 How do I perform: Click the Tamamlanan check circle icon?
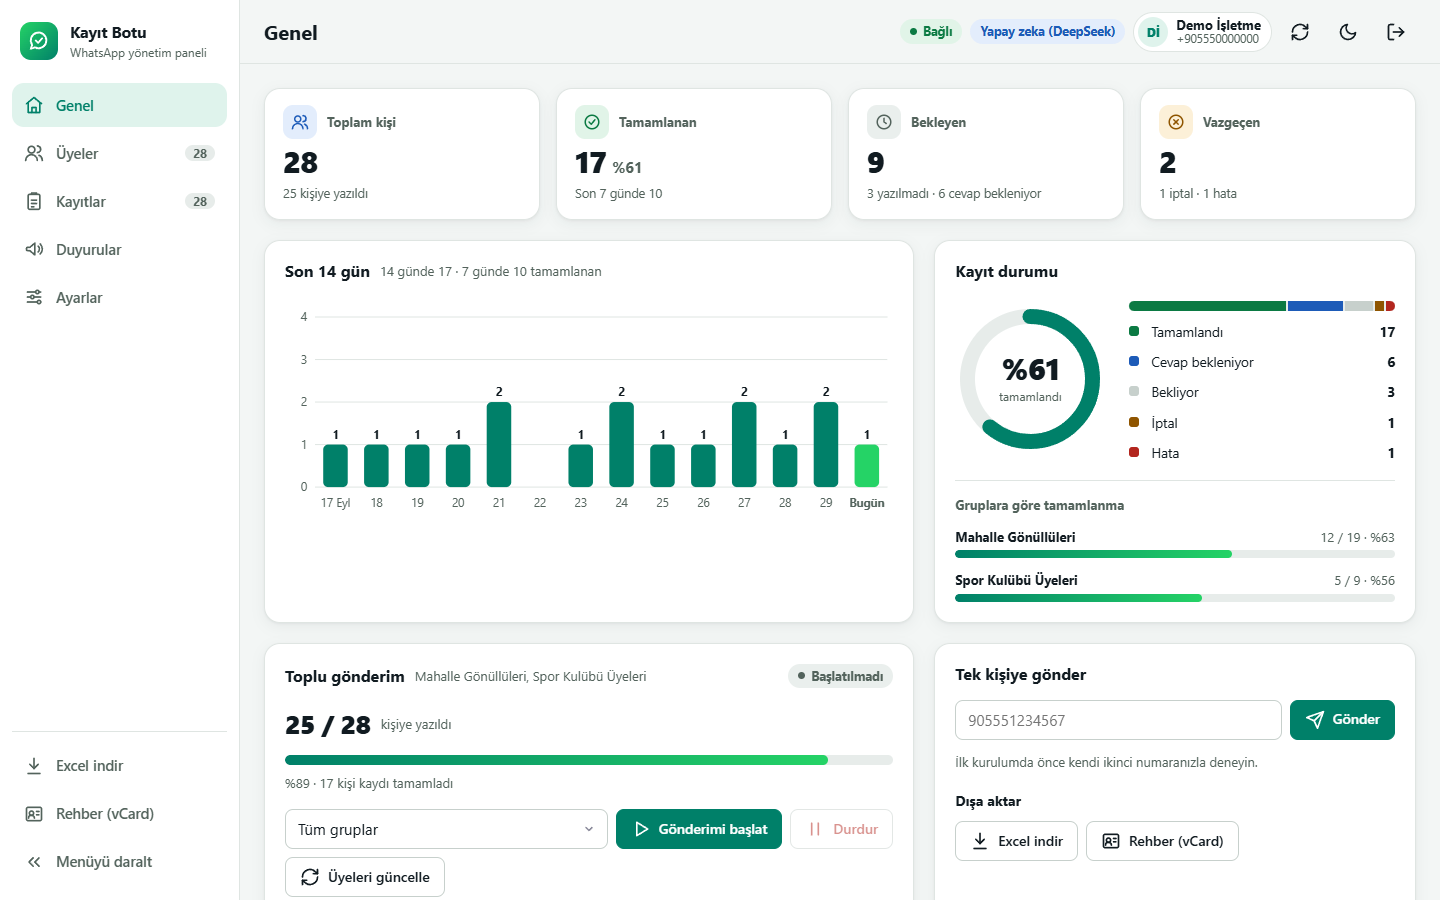tap(592, 122)
